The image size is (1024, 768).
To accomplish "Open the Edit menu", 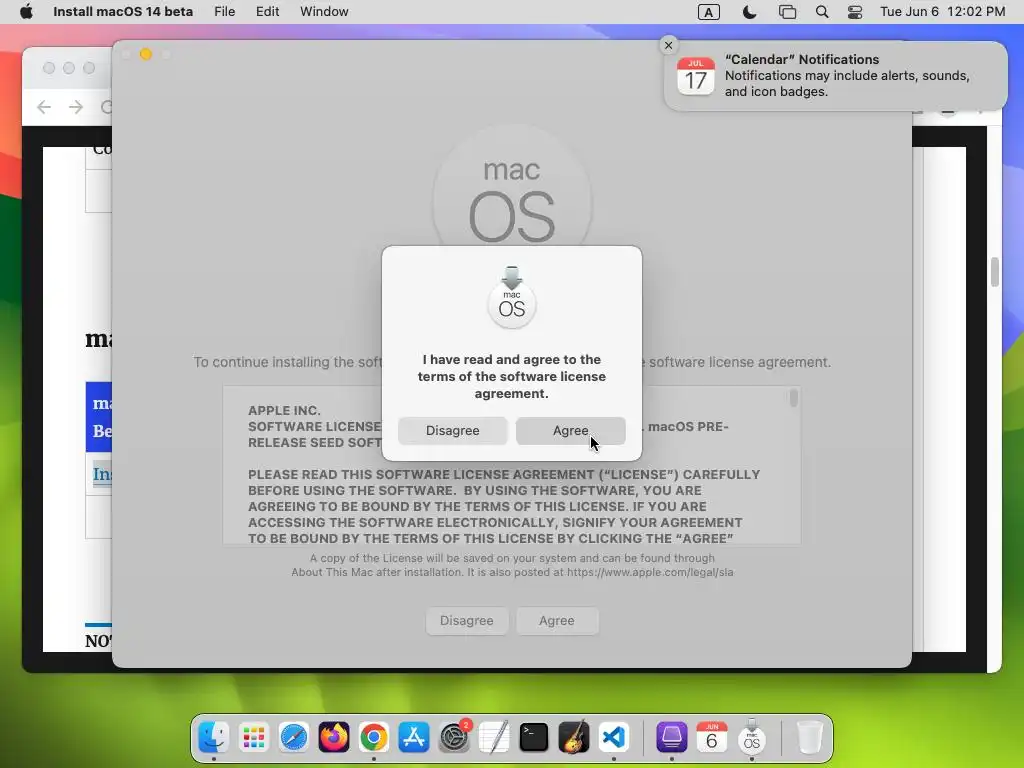I will (267, 12).
